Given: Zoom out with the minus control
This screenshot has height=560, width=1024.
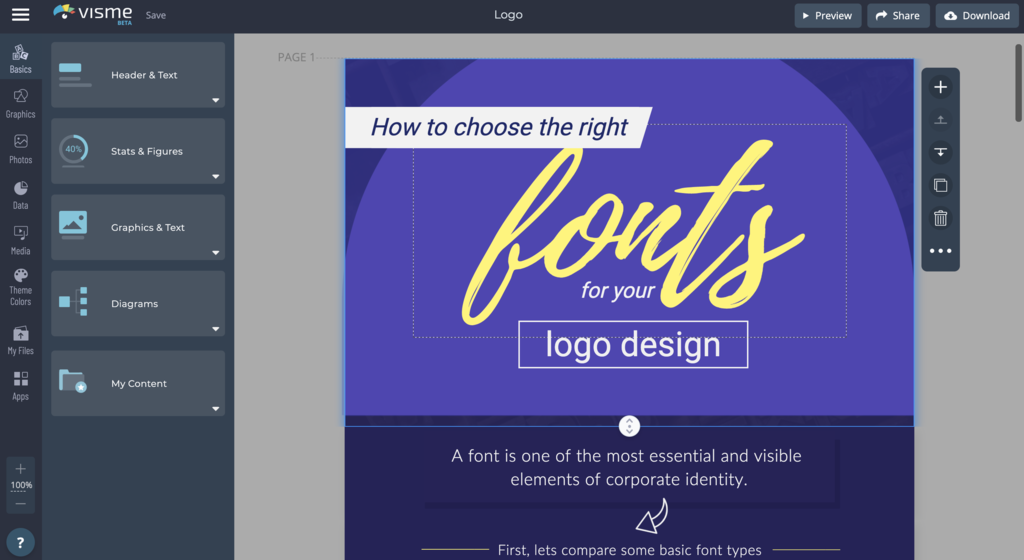Looking at the screenshot, I should [x=20, y=503].
